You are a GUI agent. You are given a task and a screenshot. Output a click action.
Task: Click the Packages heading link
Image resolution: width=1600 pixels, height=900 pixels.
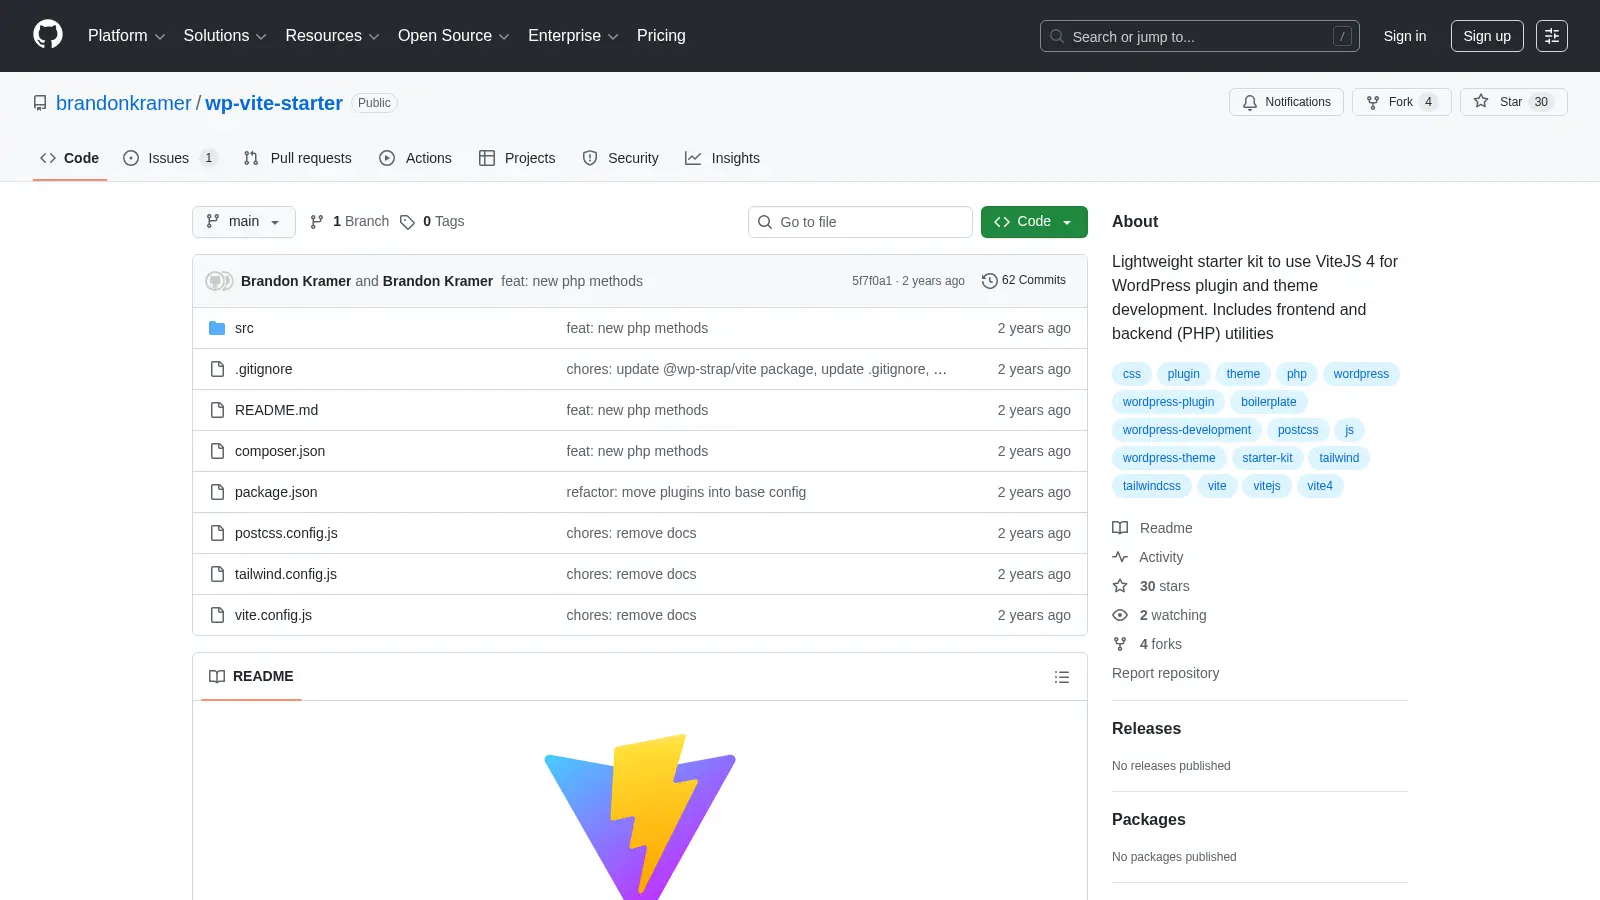(x=1148, y=820)
